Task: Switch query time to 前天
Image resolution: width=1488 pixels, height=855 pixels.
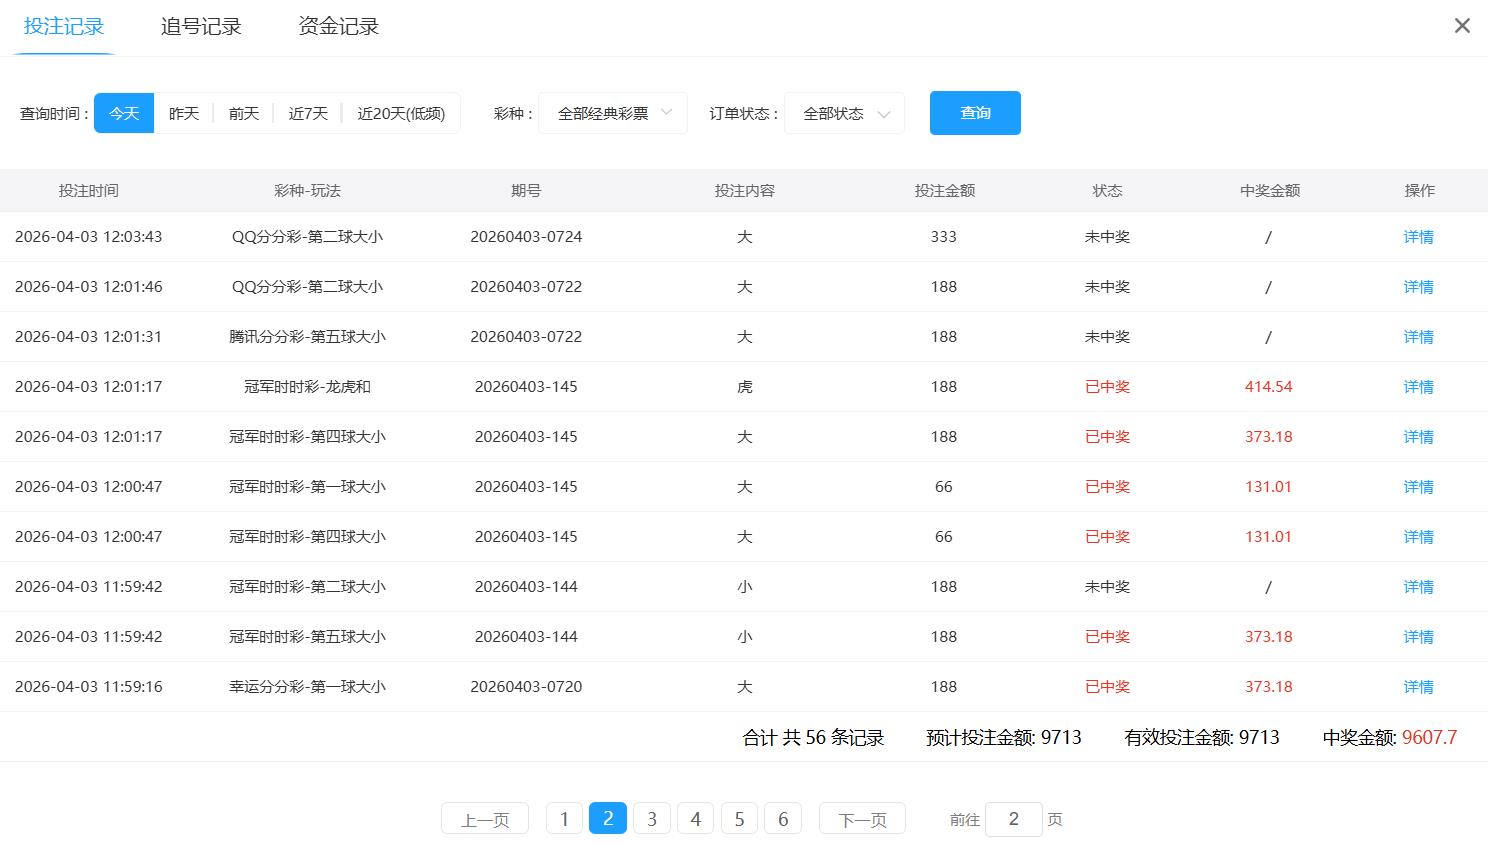Action: tap(243, 113)
